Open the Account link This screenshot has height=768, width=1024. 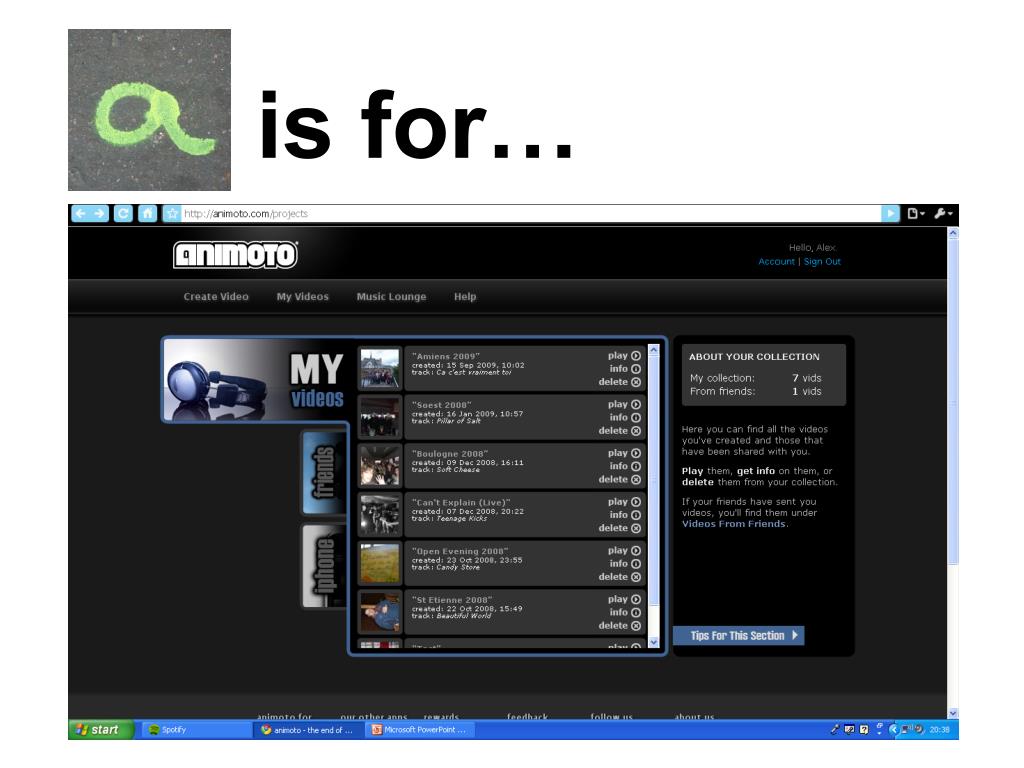pos(776,261)
